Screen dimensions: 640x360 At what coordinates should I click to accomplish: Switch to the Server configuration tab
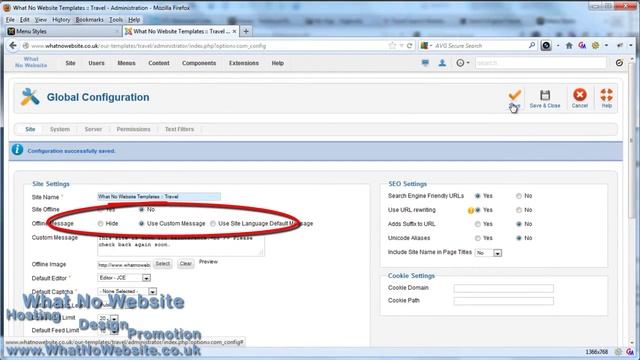[x=93, y=129]
